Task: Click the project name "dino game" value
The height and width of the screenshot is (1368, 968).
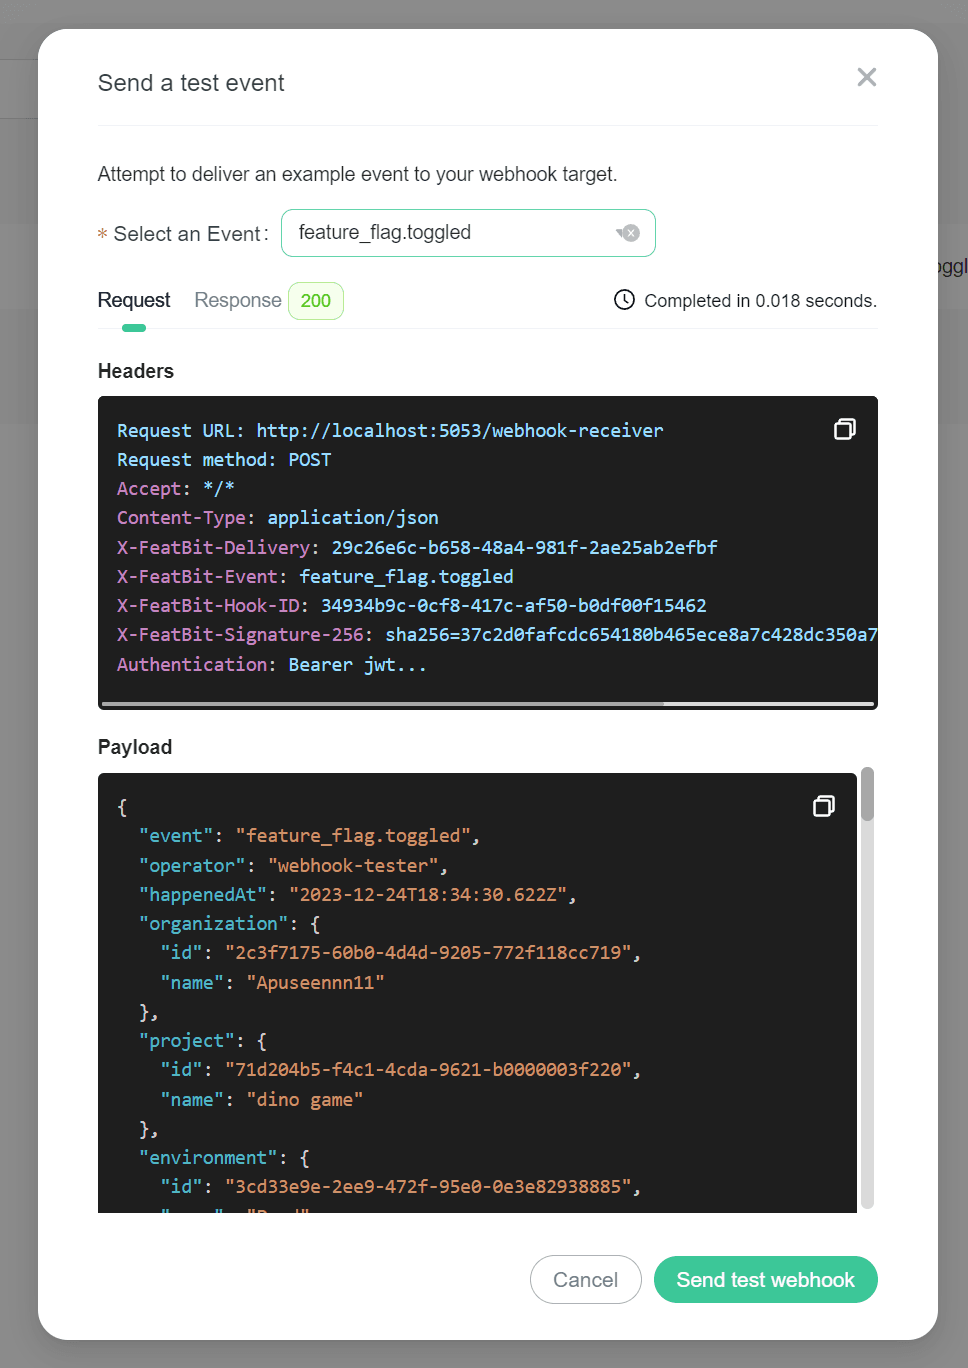Action: pyautogui.click(x=304, y=1100)
